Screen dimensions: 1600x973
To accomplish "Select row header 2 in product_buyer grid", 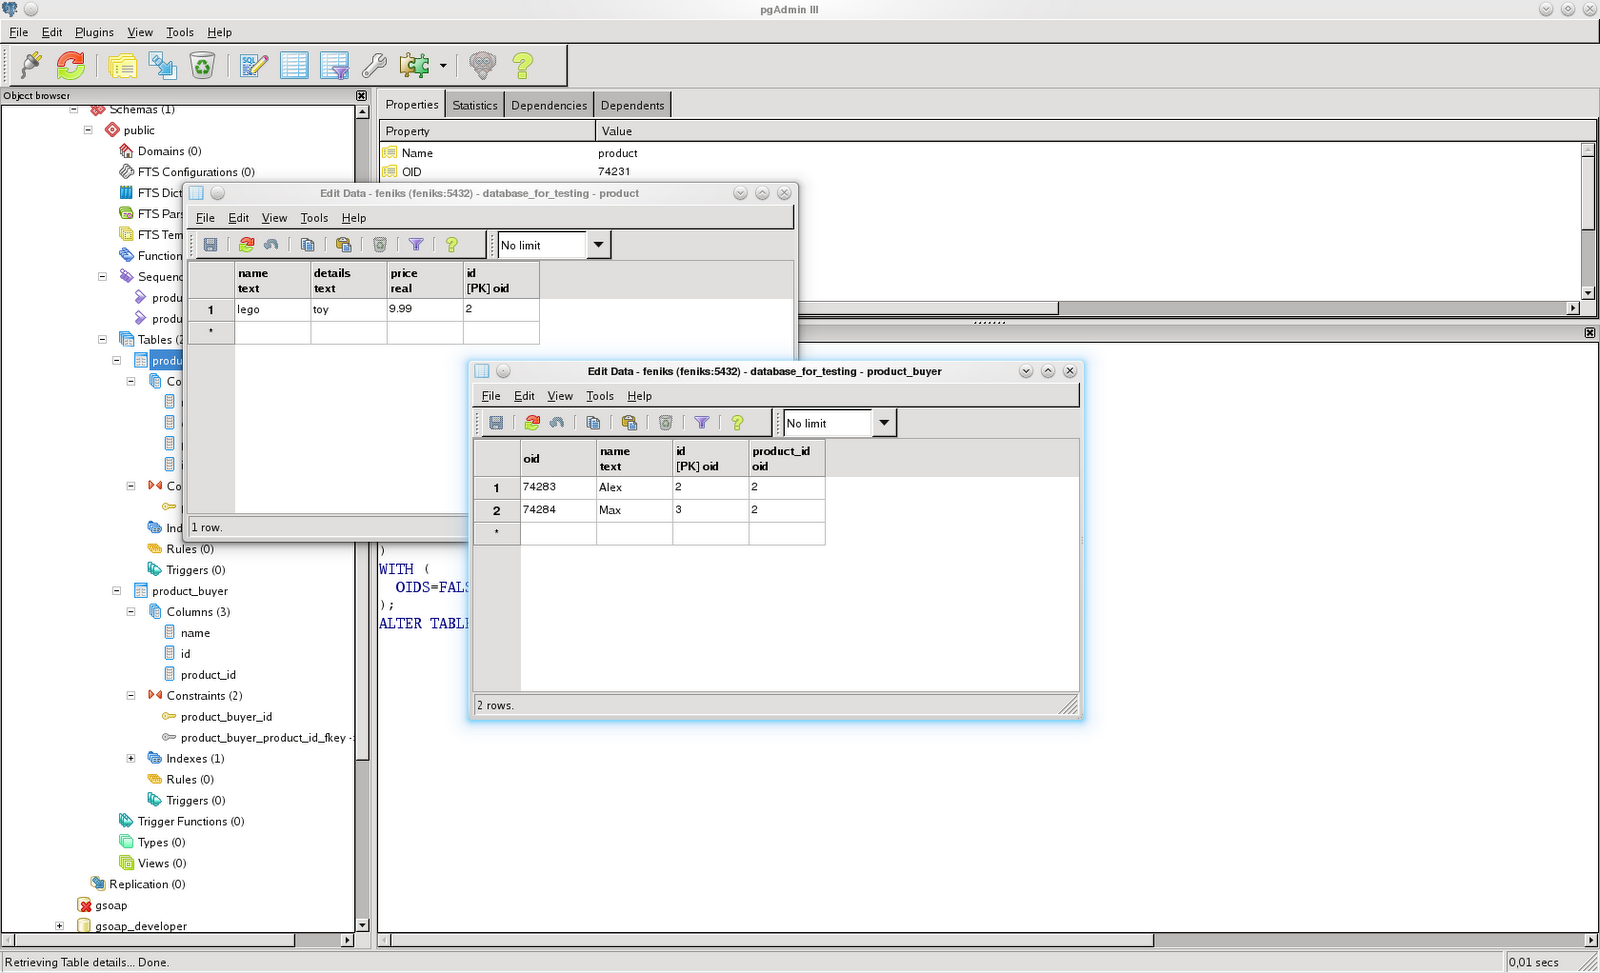I will [496, 511].
